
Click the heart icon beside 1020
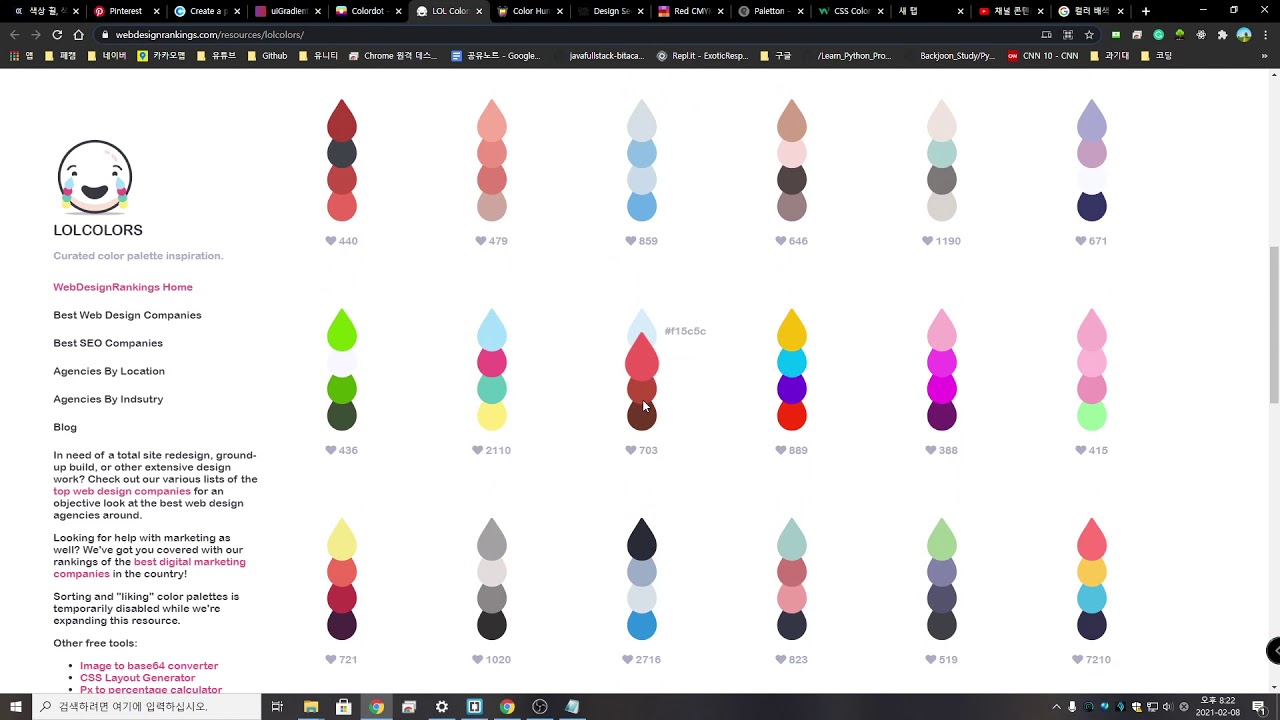[x=478, y=659]
